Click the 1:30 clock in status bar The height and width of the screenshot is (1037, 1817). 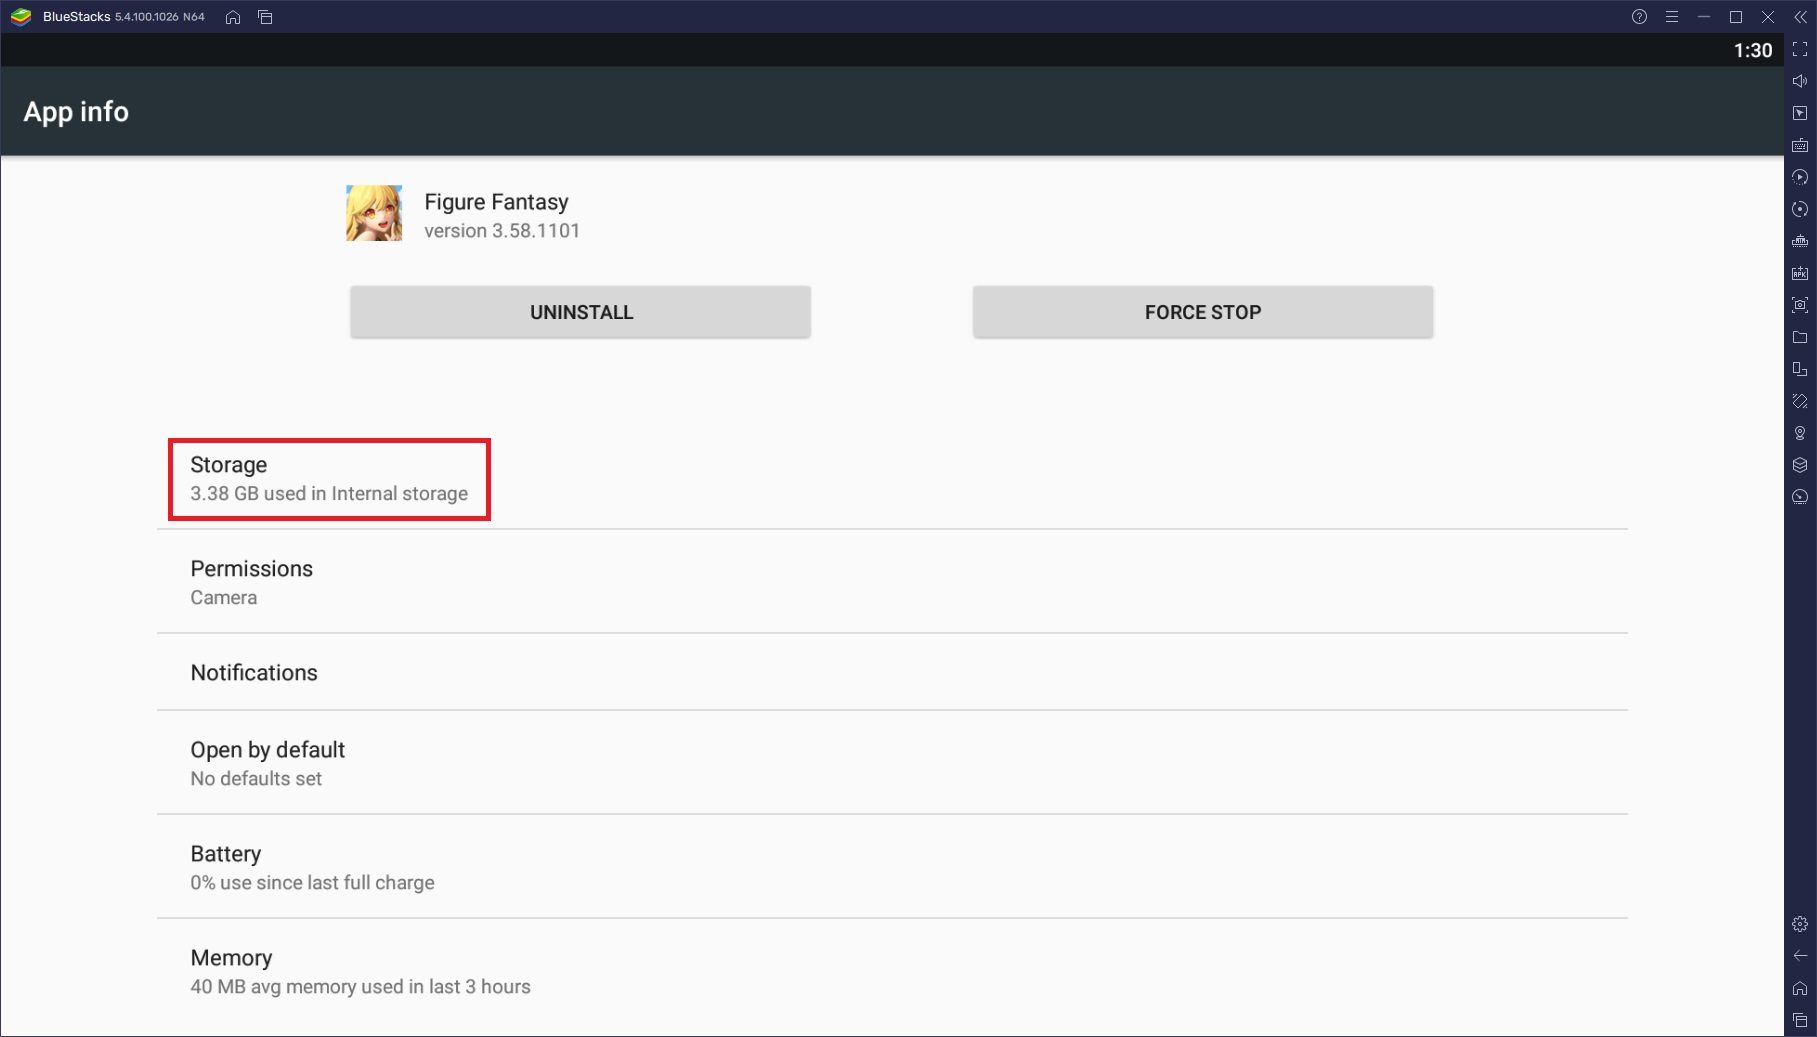(1752, 50)
